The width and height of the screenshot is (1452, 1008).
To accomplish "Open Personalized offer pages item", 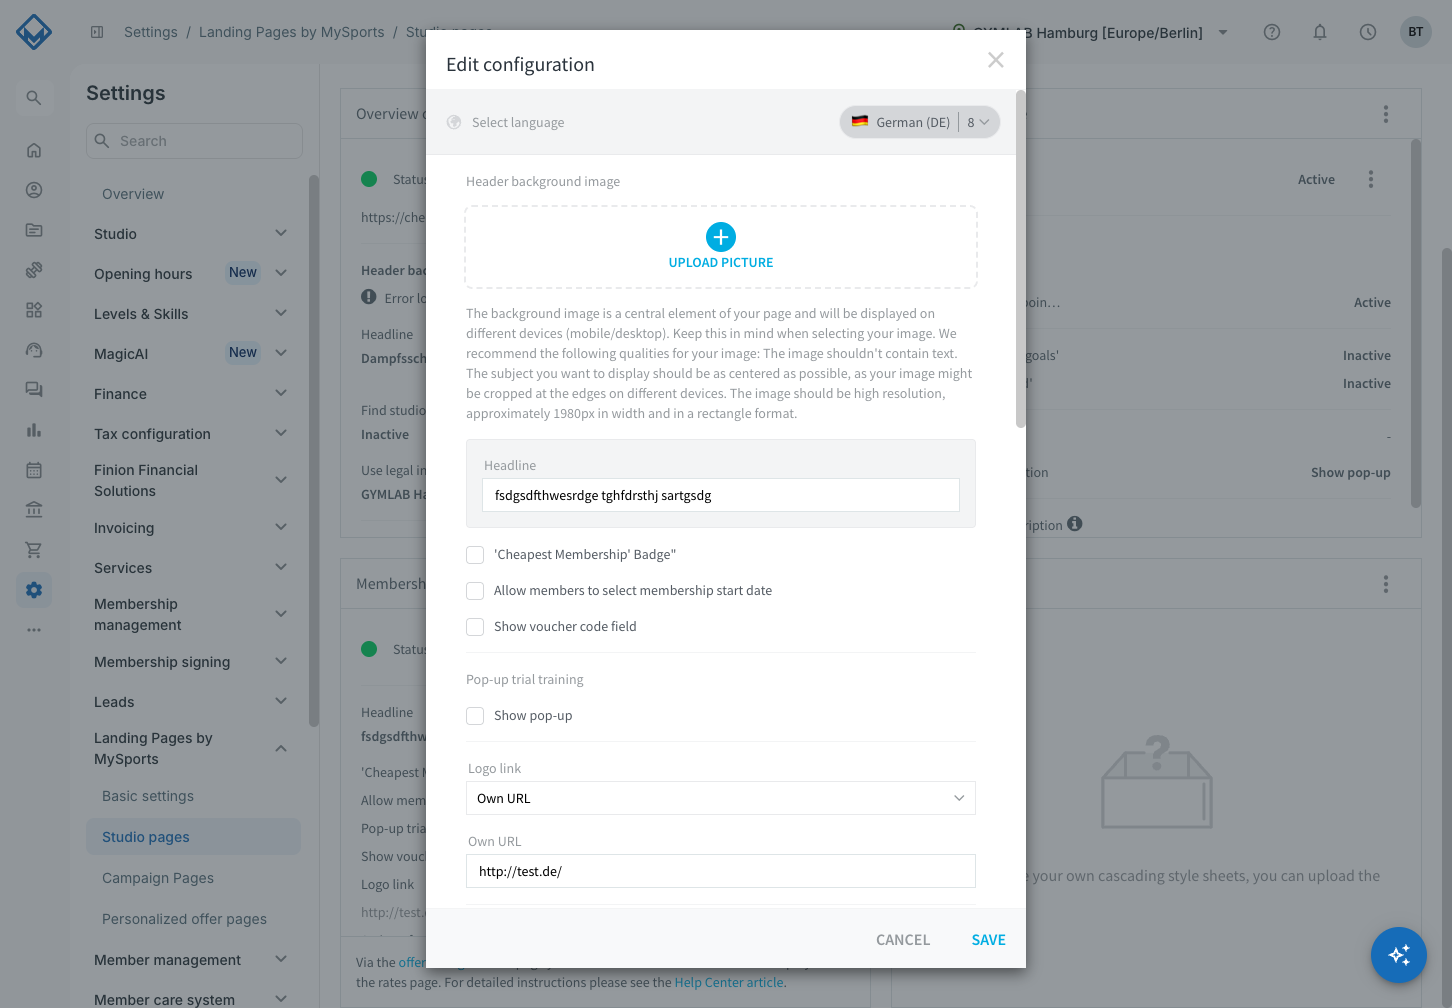I will pyautogui.click(x=184, y=919).
